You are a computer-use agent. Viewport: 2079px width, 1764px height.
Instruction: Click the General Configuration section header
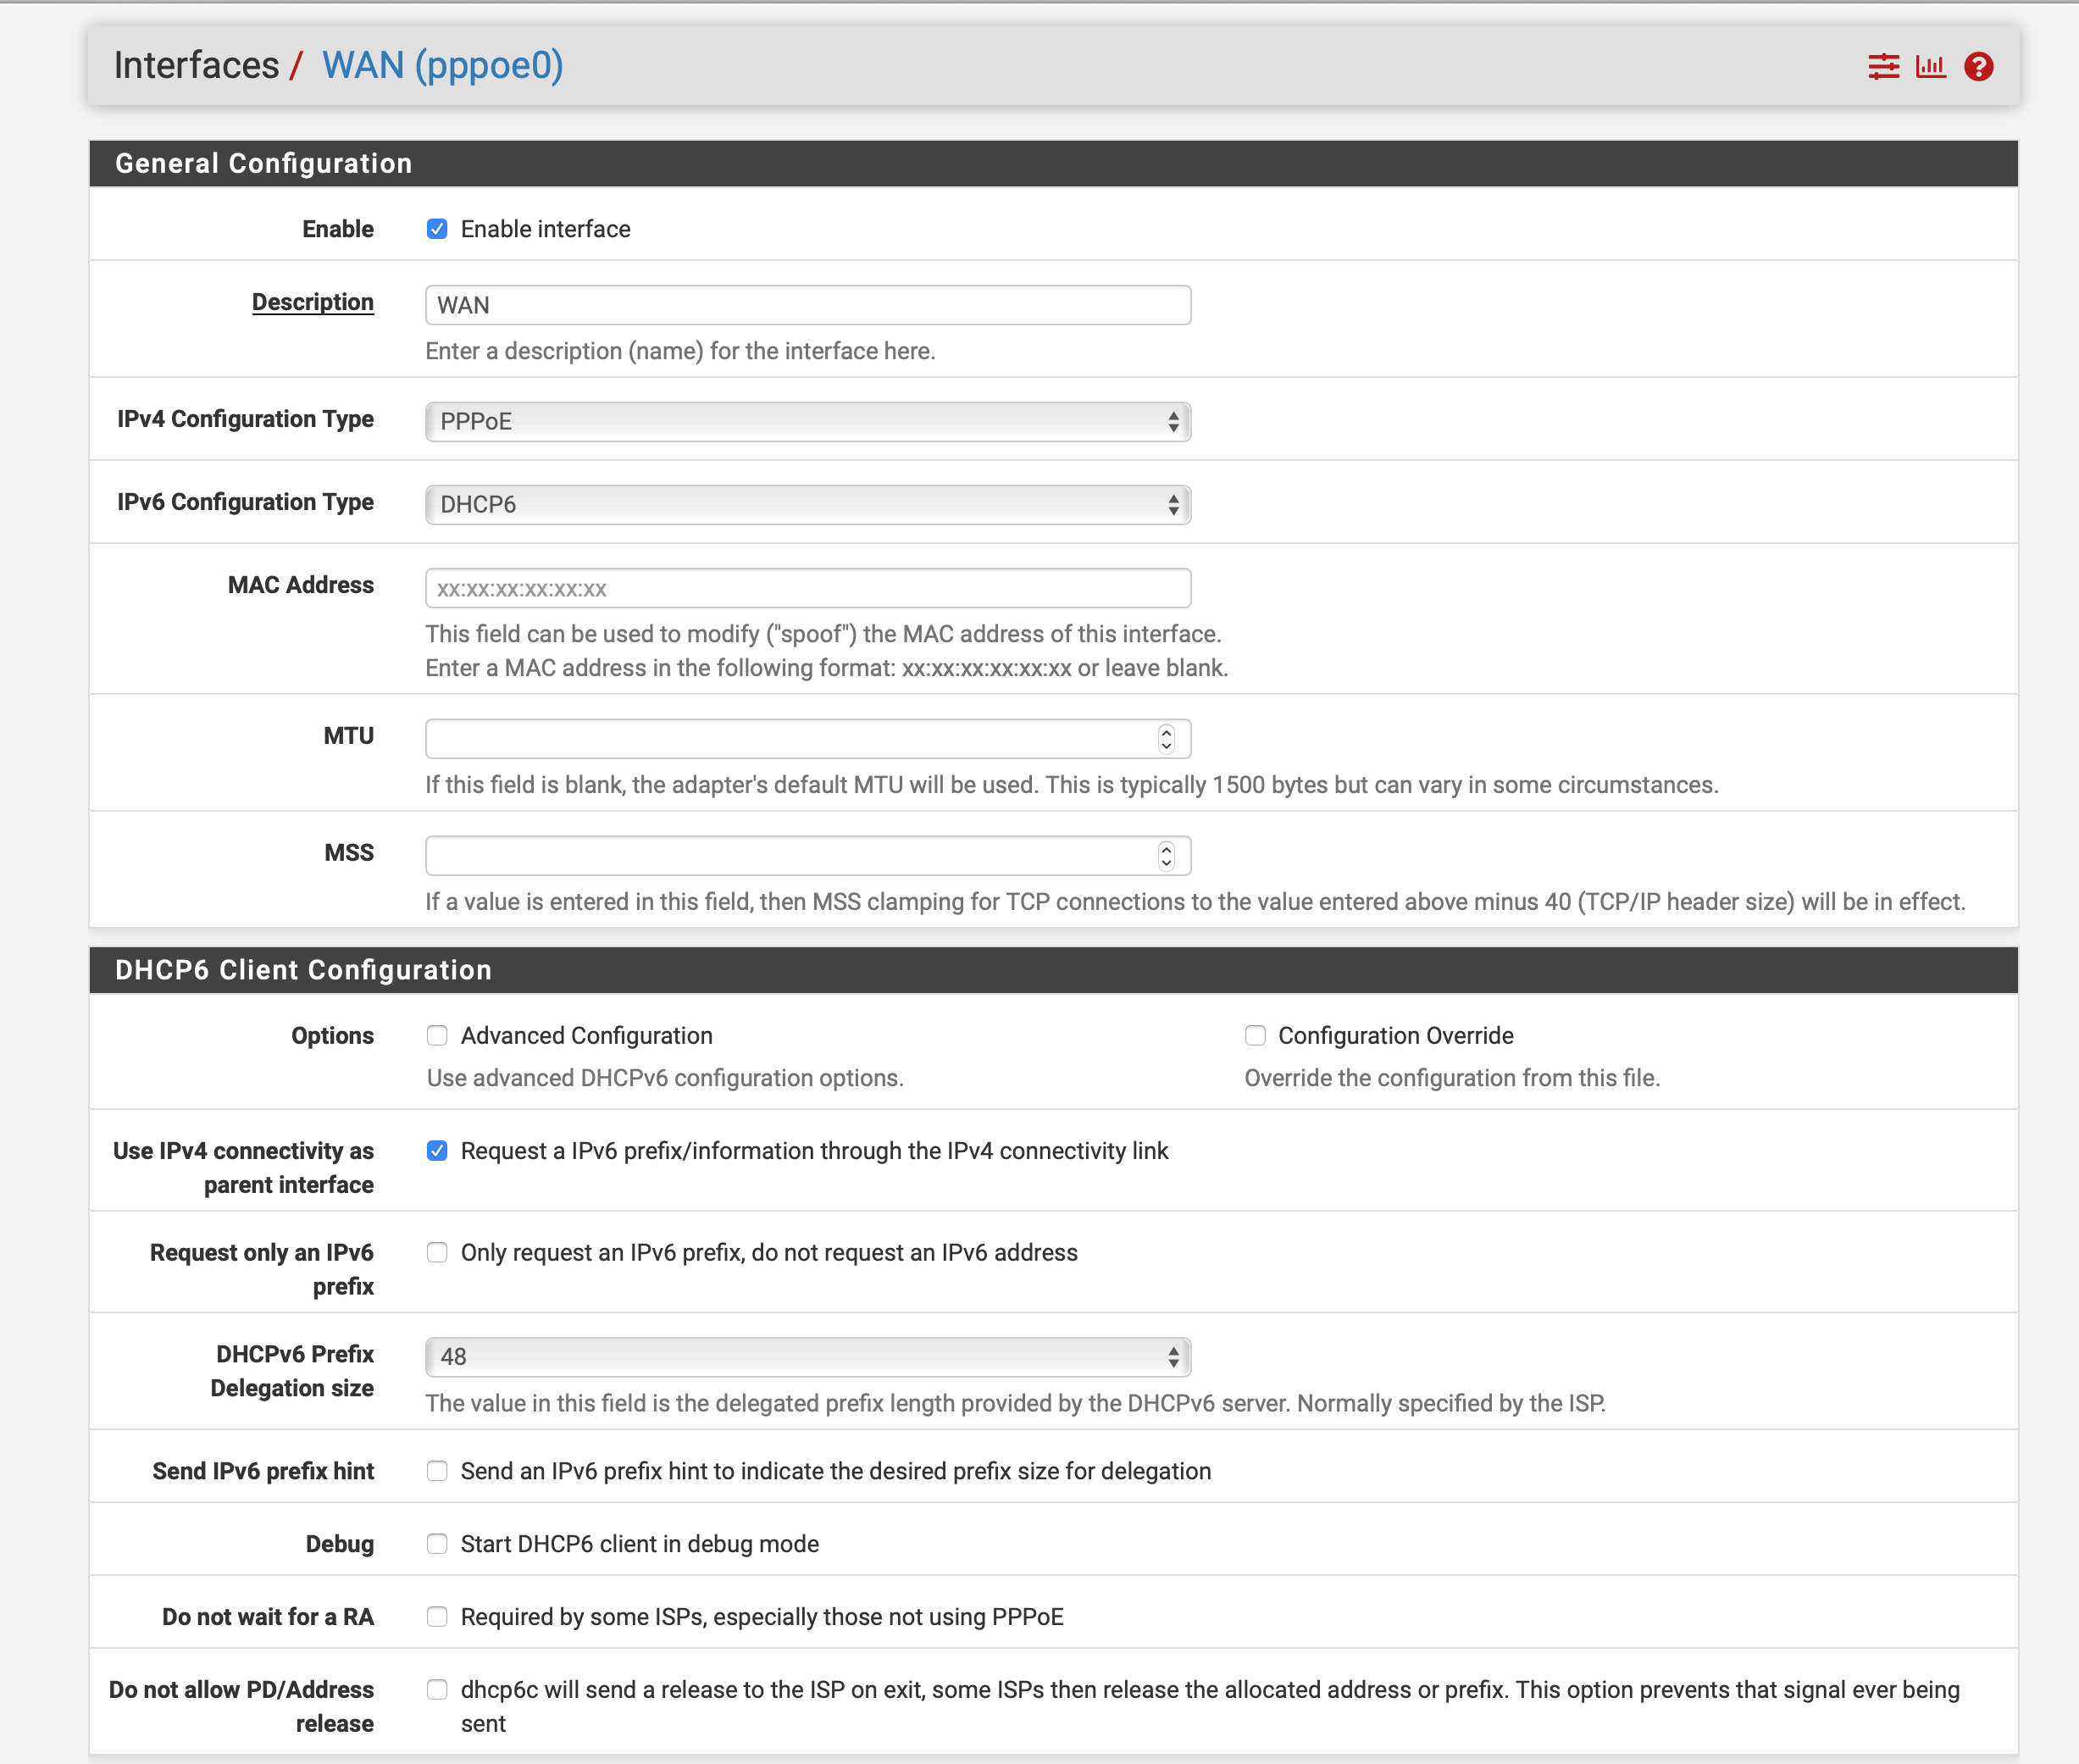coord(1053,163)
